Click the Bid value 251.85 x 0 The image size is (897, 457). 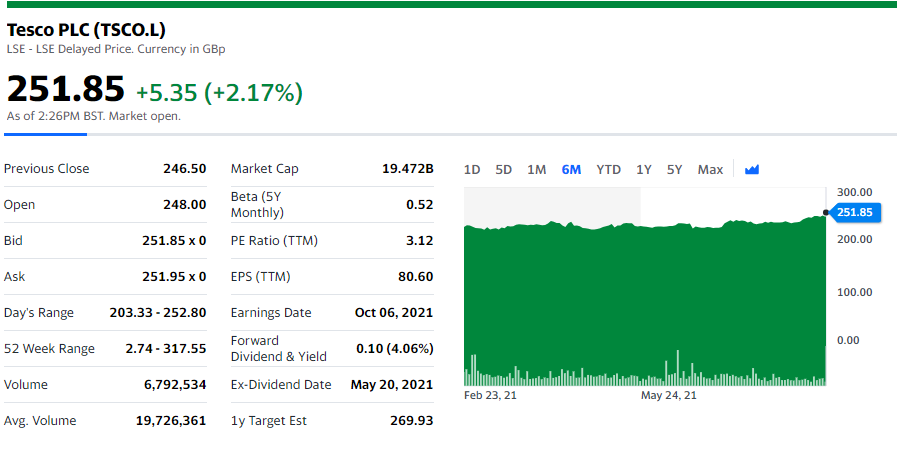point(174,241)
